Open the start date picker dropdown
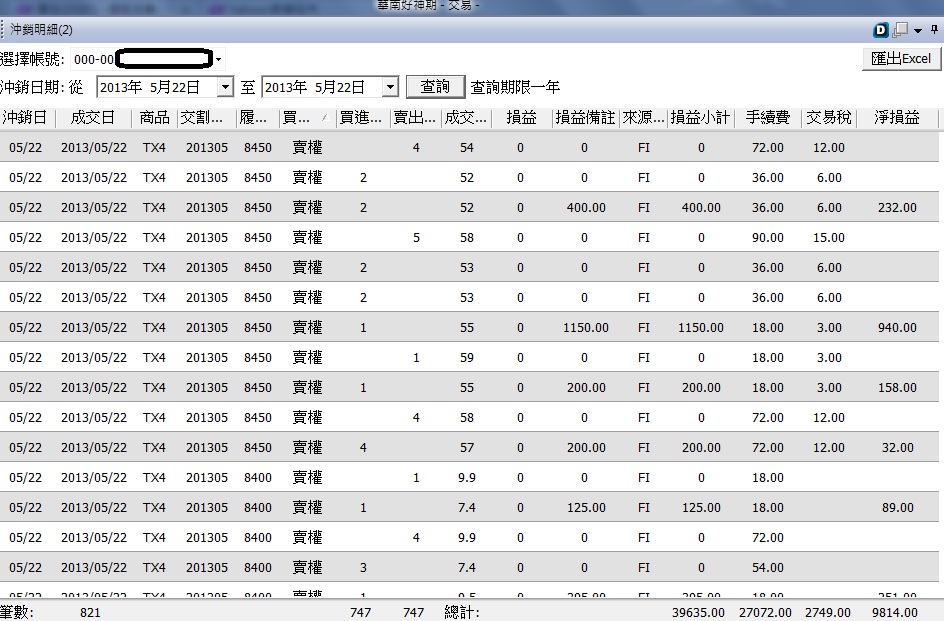 pos(225,87)
